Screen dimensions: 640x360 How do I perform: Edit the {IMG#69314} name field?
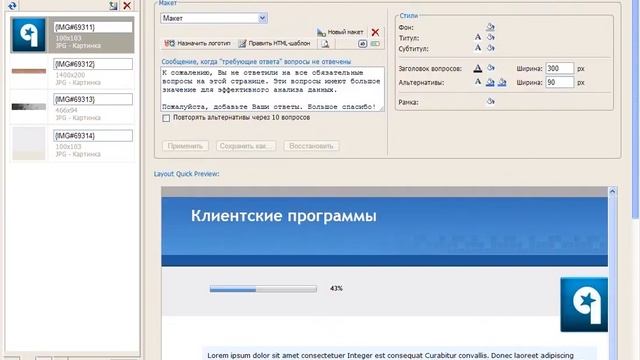pyautogui.click(x=93, y=136)
